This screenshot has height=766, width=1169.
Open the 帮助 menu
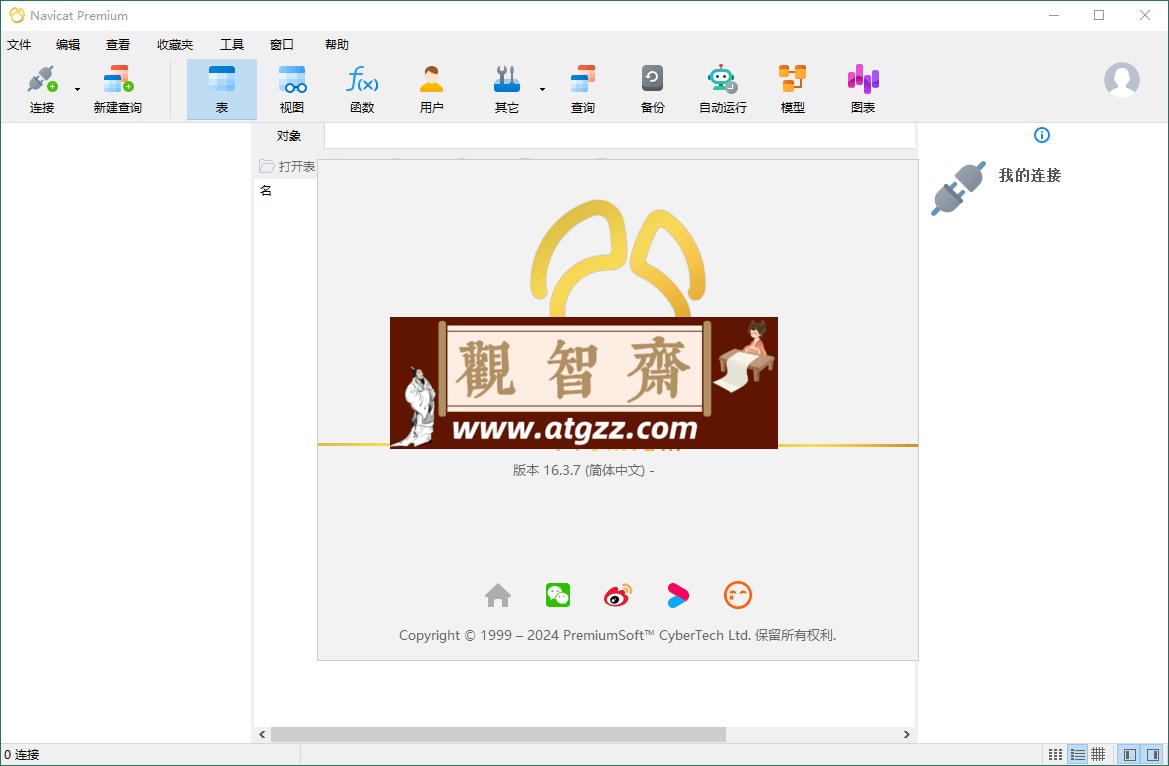point(337,45)
